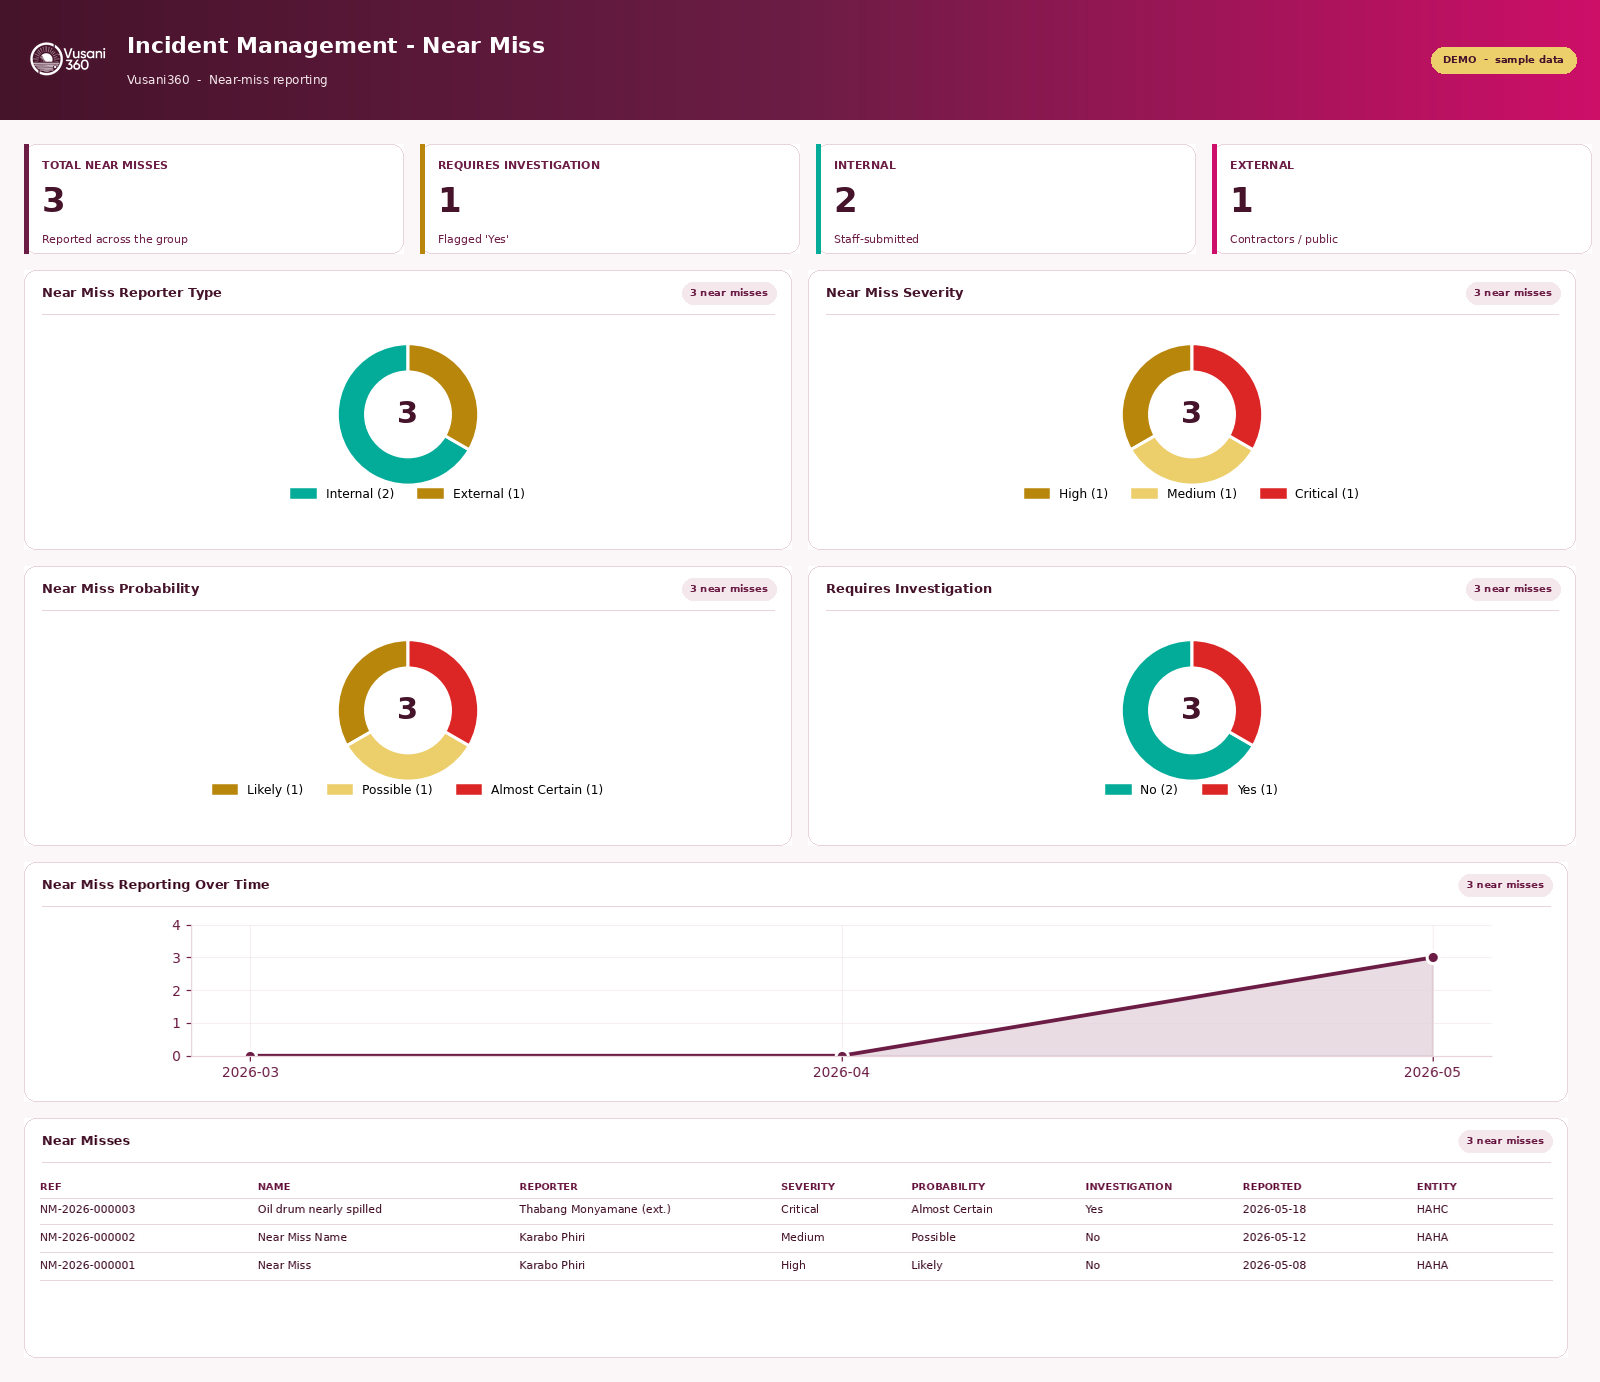Click the Vusani 360 logo

(67, 59)
